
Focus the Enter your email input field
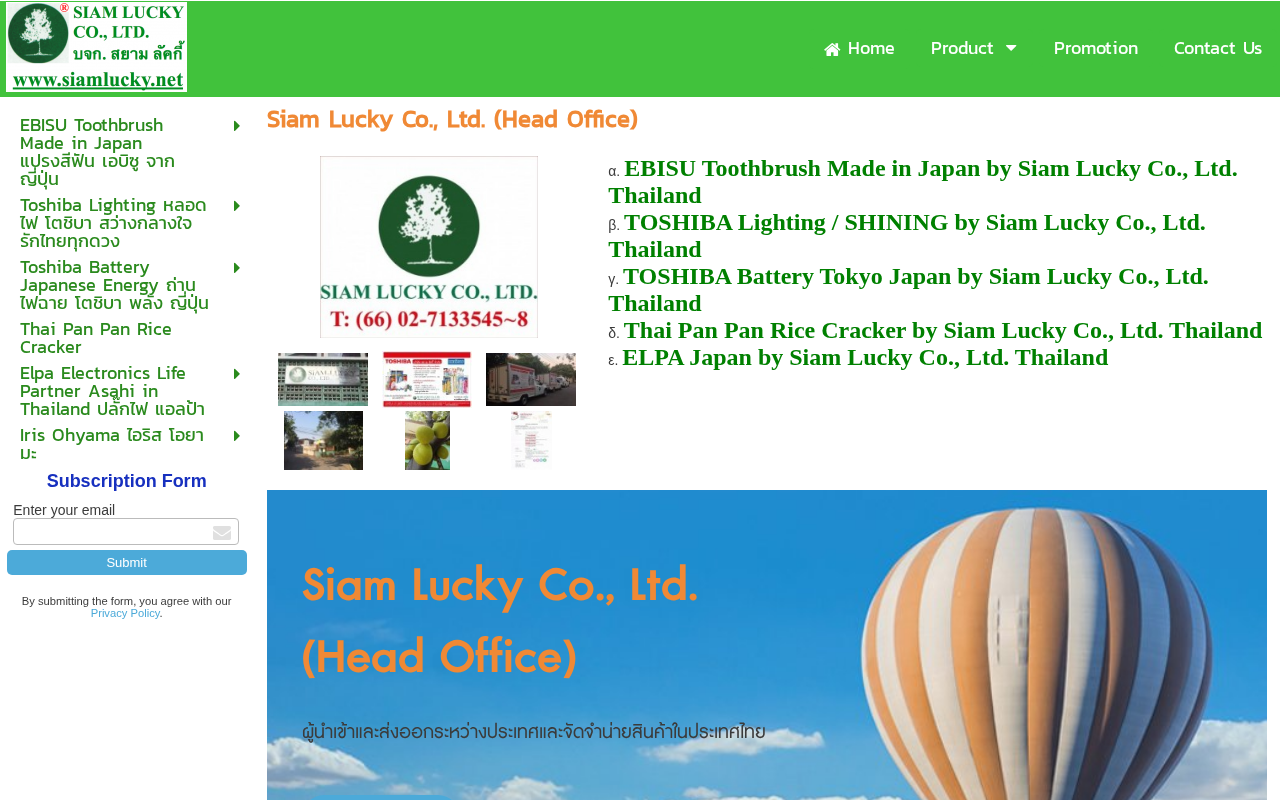[x=126, y=532]
